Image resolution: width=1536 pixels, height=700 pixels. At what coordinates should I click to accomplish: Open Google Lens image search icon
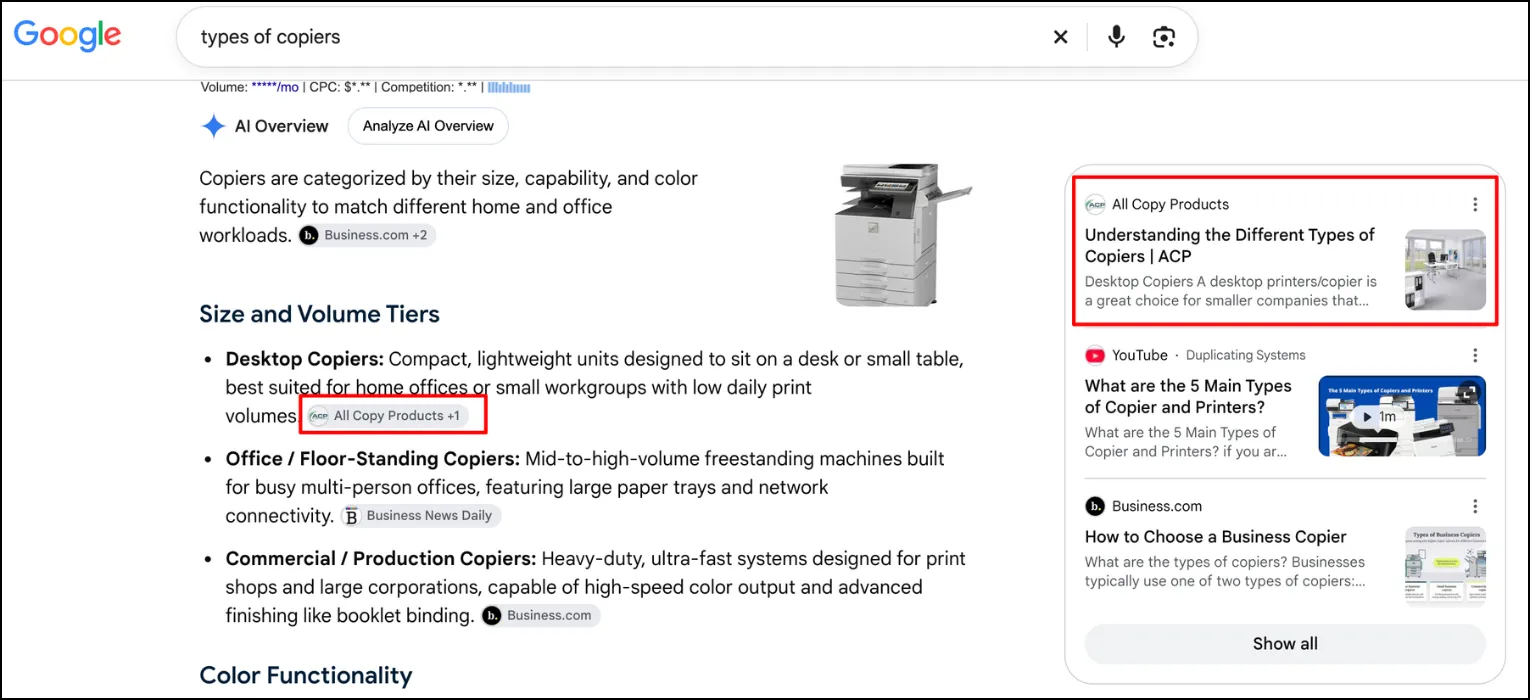pyautogui.click(x=1163, y=37)
